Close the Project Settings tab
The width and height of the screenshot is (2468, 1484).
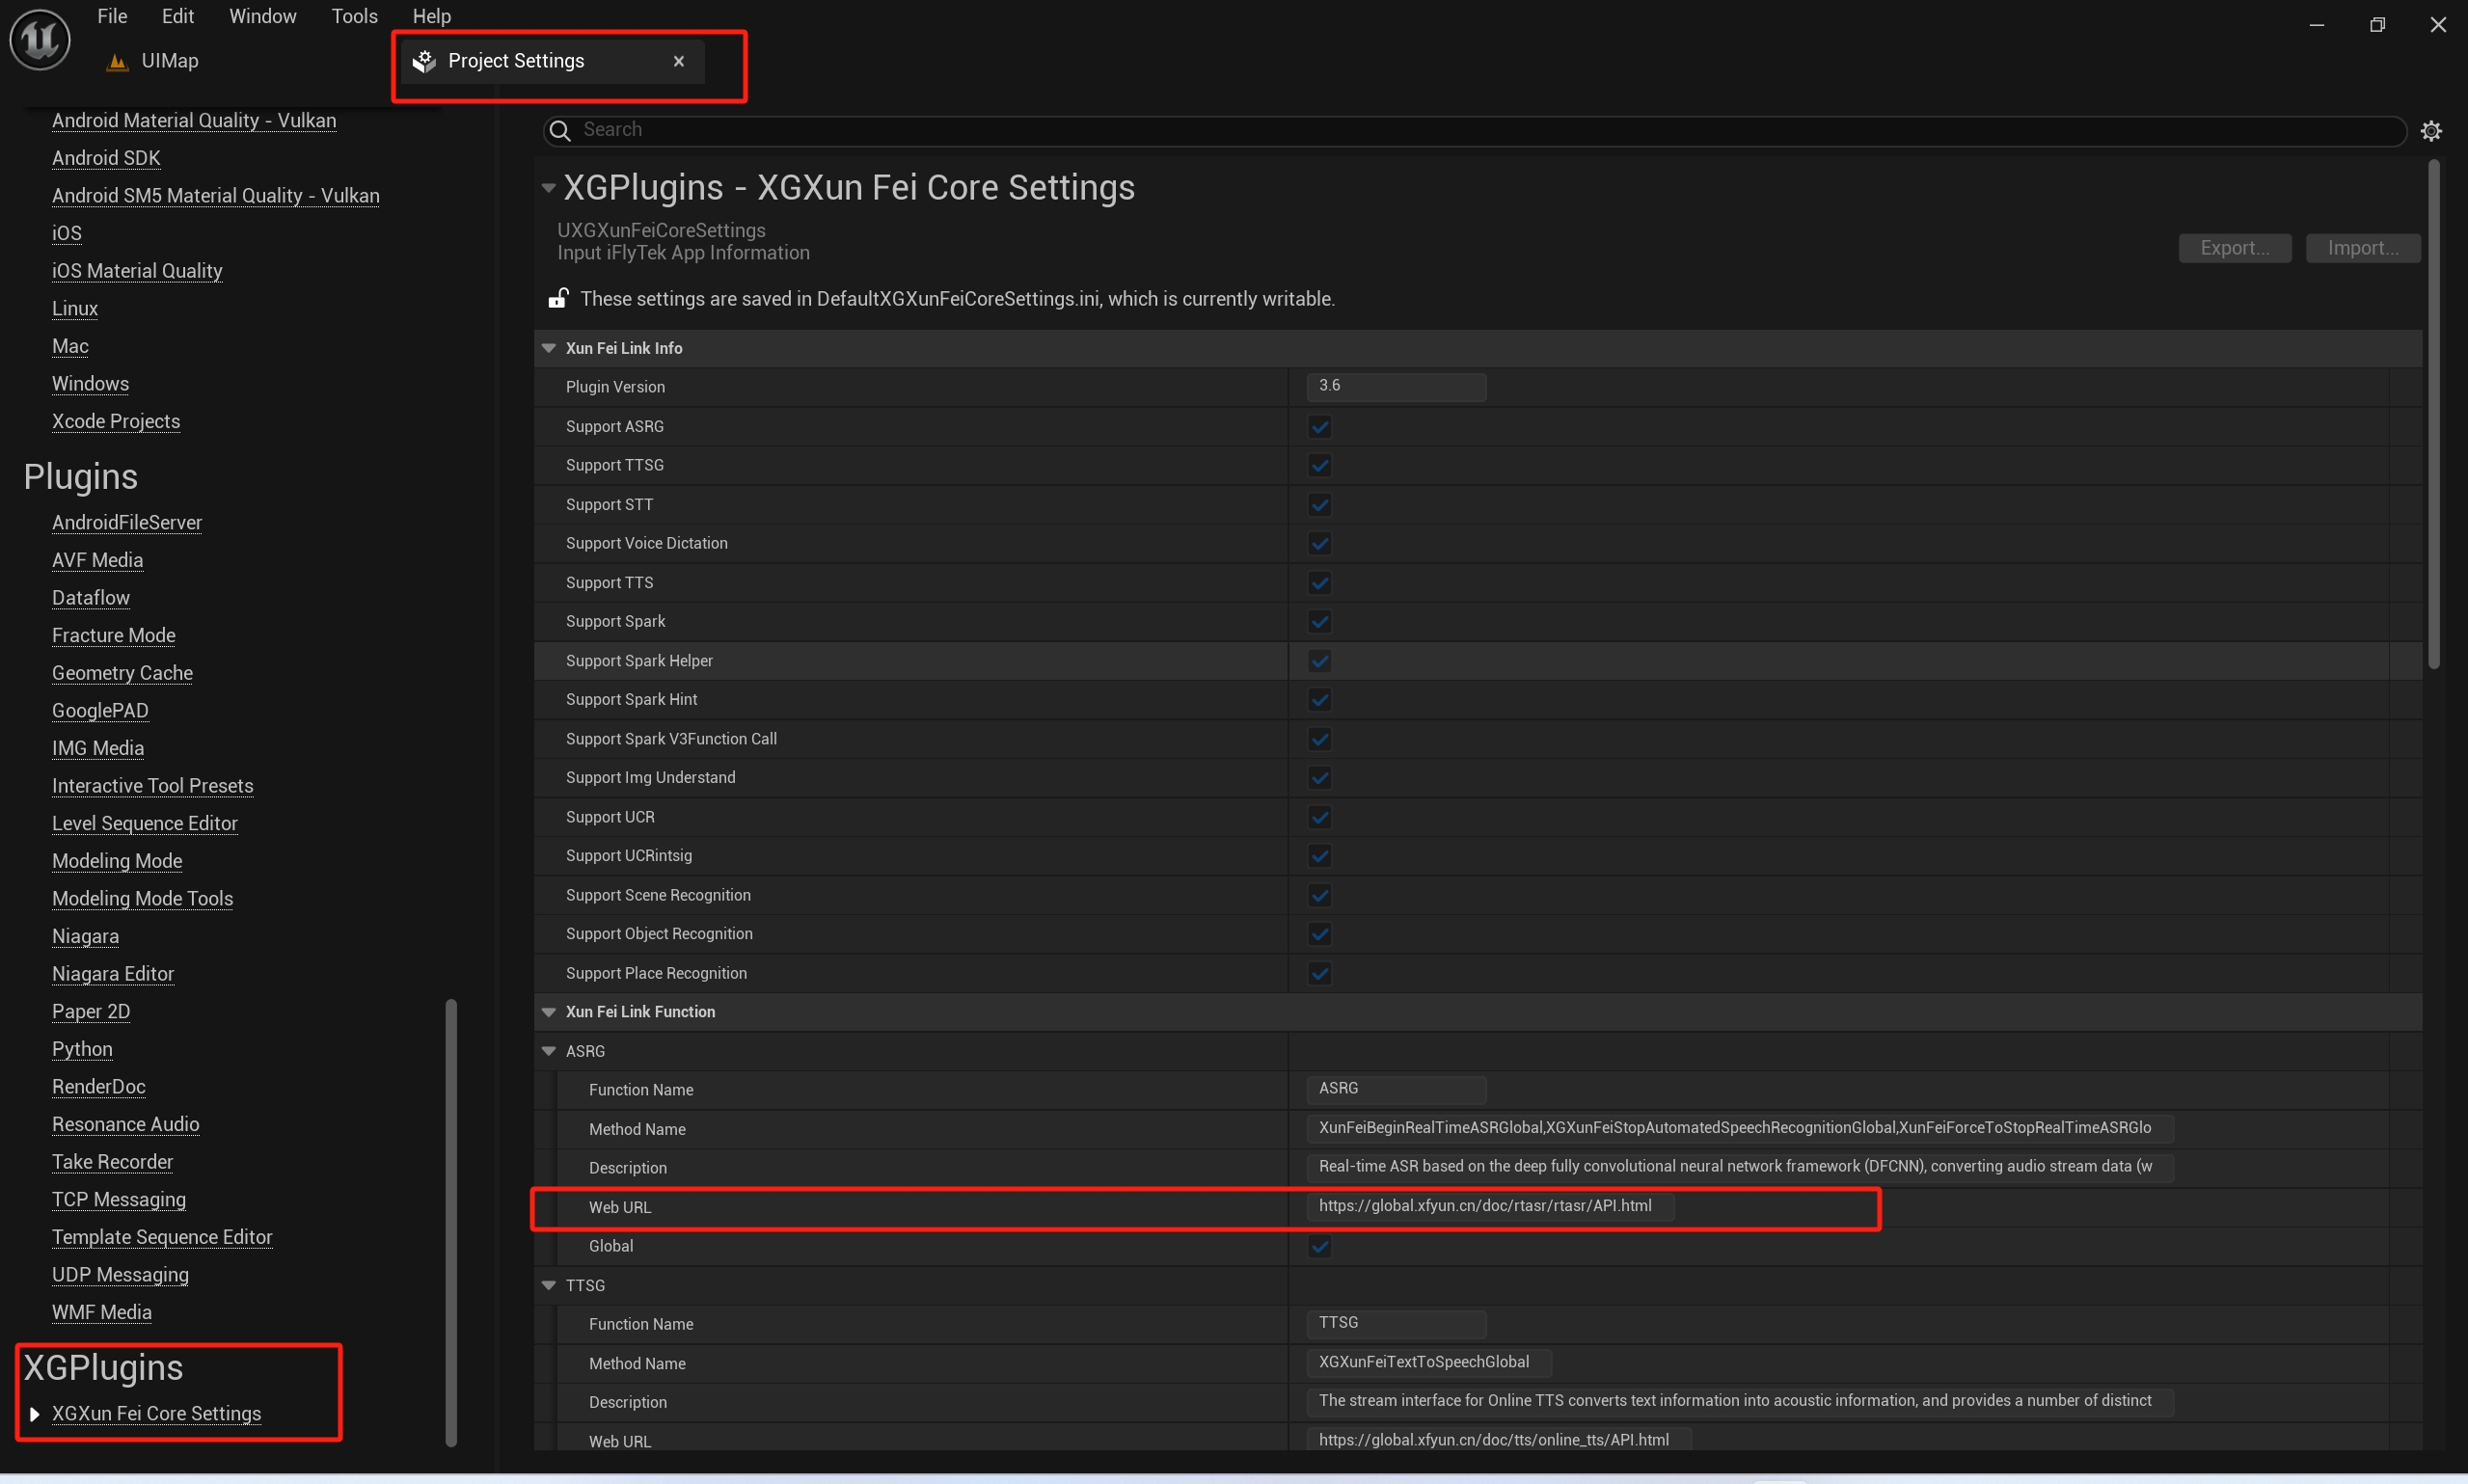pos(679,61)
